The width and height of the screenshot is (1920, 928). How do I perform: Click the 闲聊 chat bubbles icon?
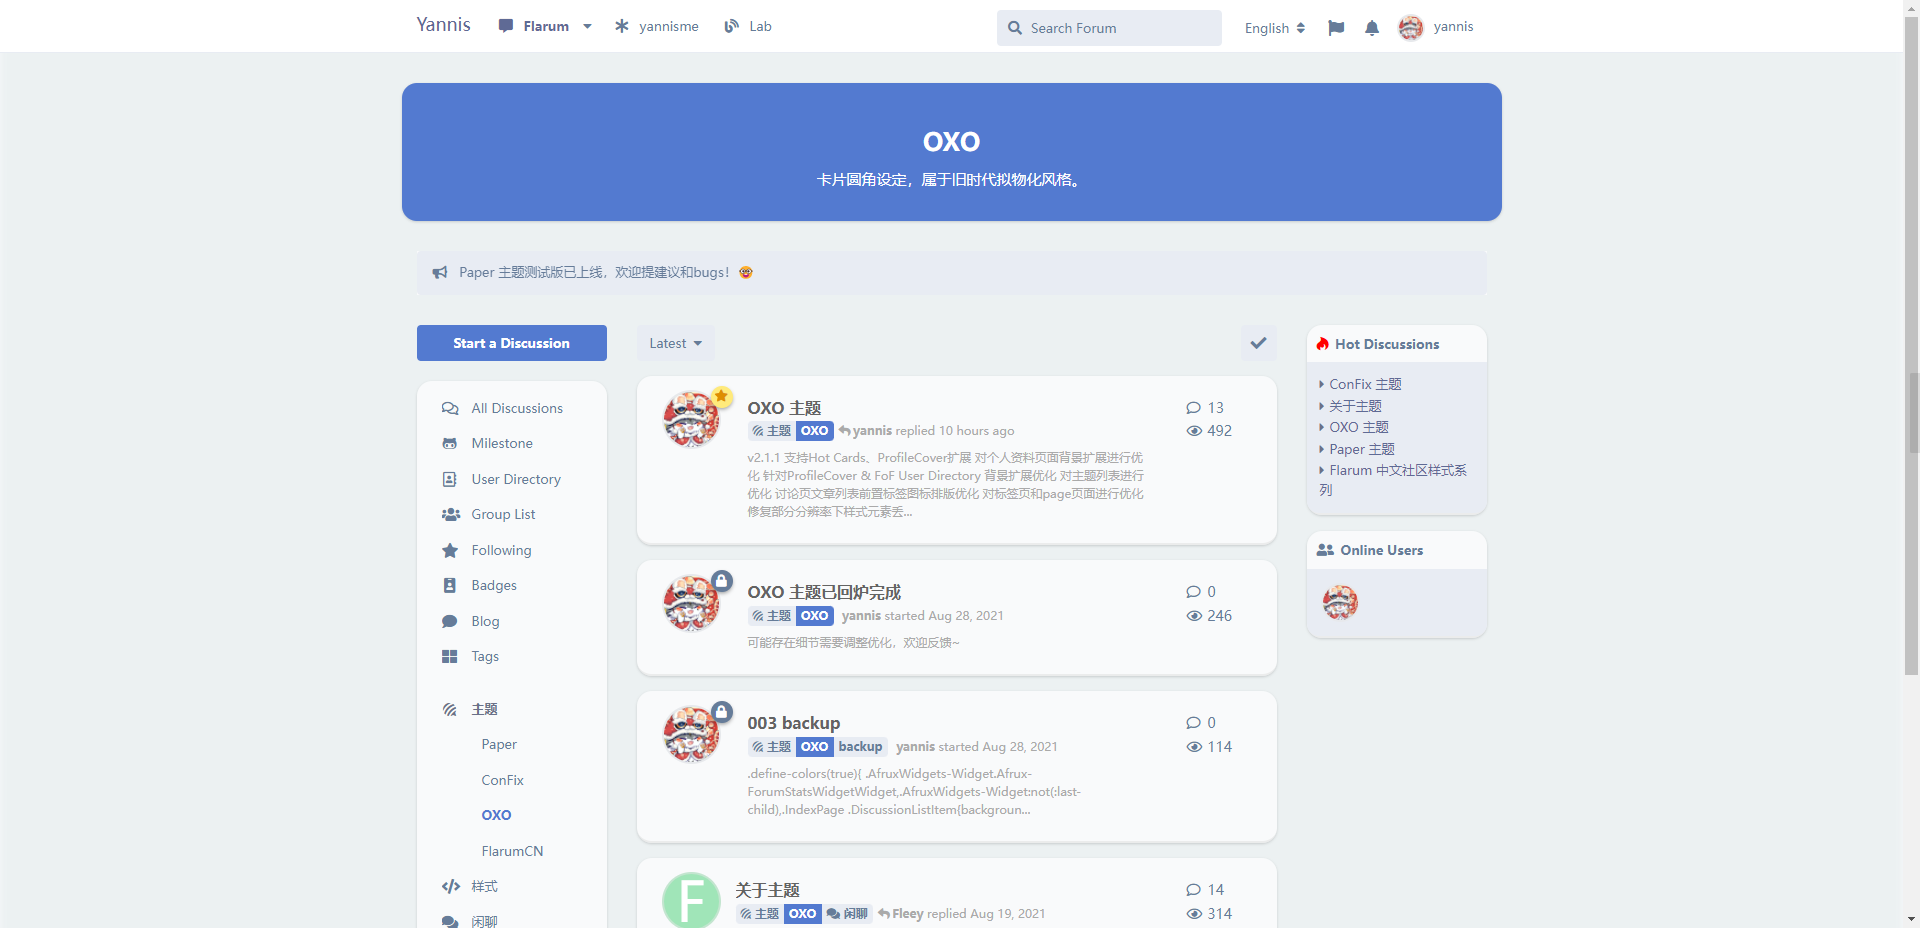coord(450,921)
